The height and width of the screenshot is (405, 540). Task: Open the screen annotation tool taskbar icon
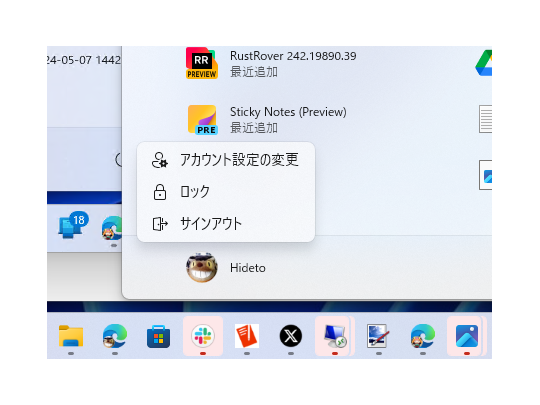pyautogui.click(x=378, y=336)
